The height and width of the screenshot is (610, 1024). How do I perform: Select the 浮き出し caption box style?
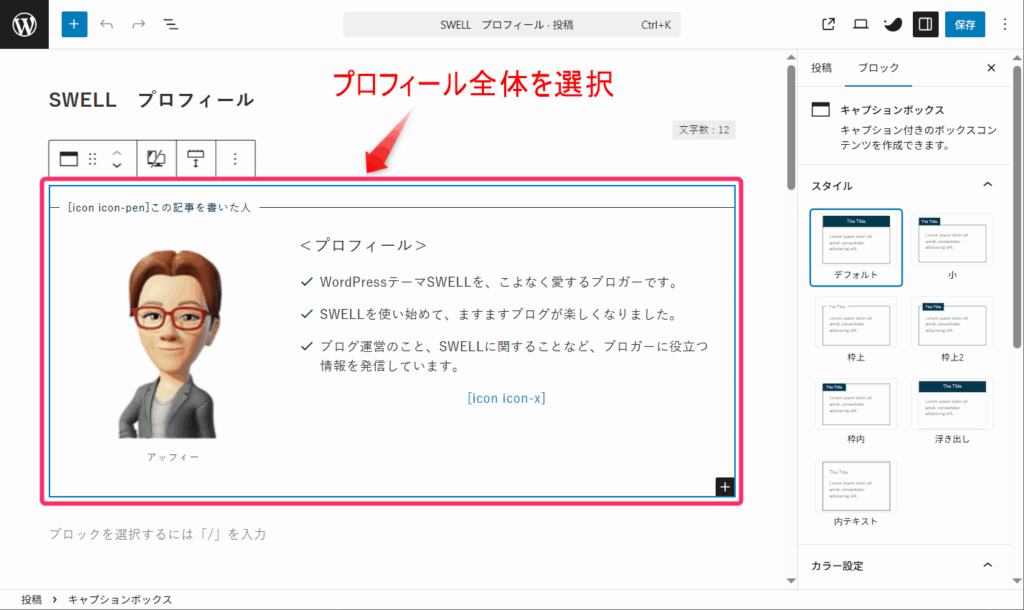[x=952, y=412]
